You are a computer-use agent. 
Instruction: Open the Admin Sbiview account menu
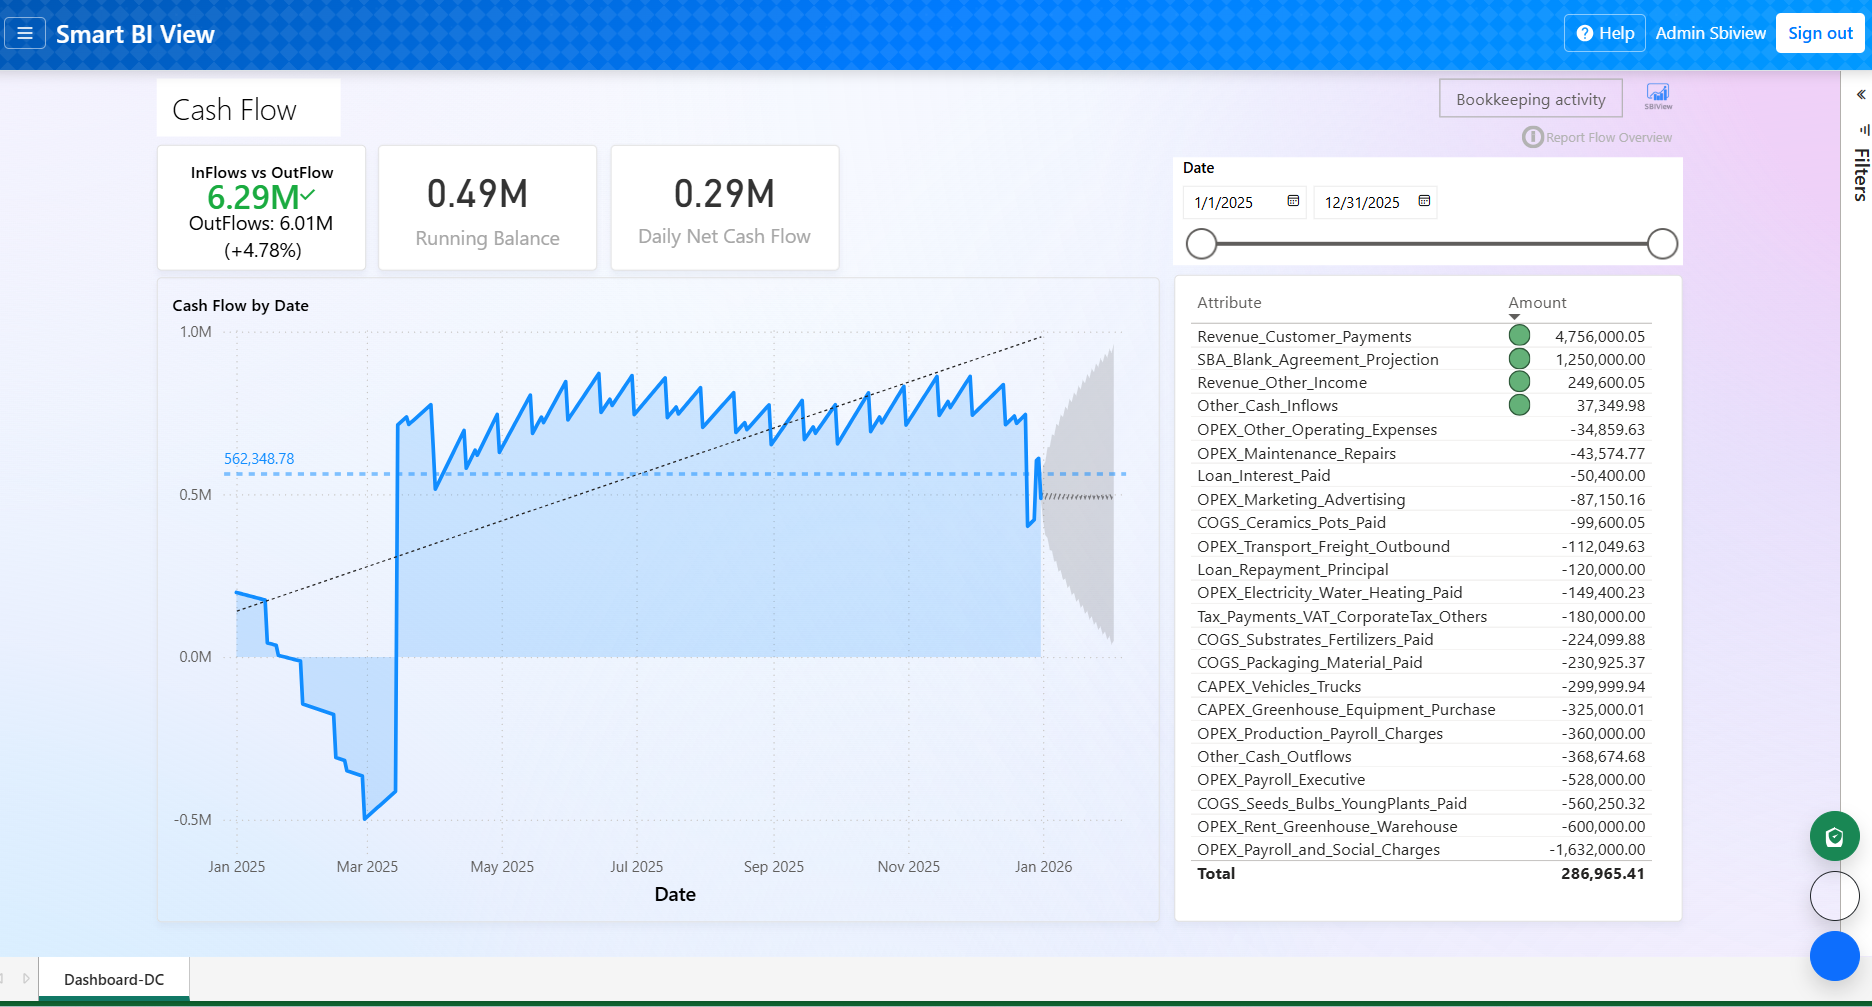(x=1710, y=32)
